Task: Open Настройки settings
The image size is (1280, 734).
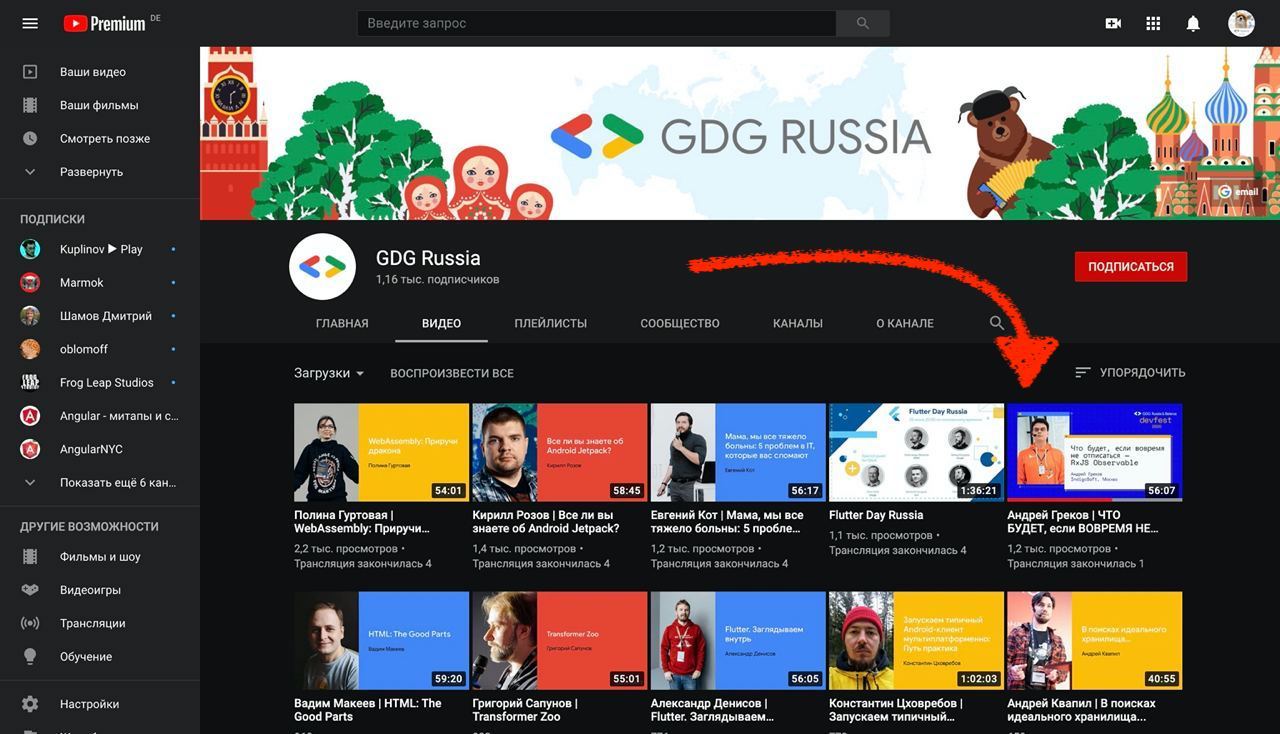Action: (x=100, y=704)
